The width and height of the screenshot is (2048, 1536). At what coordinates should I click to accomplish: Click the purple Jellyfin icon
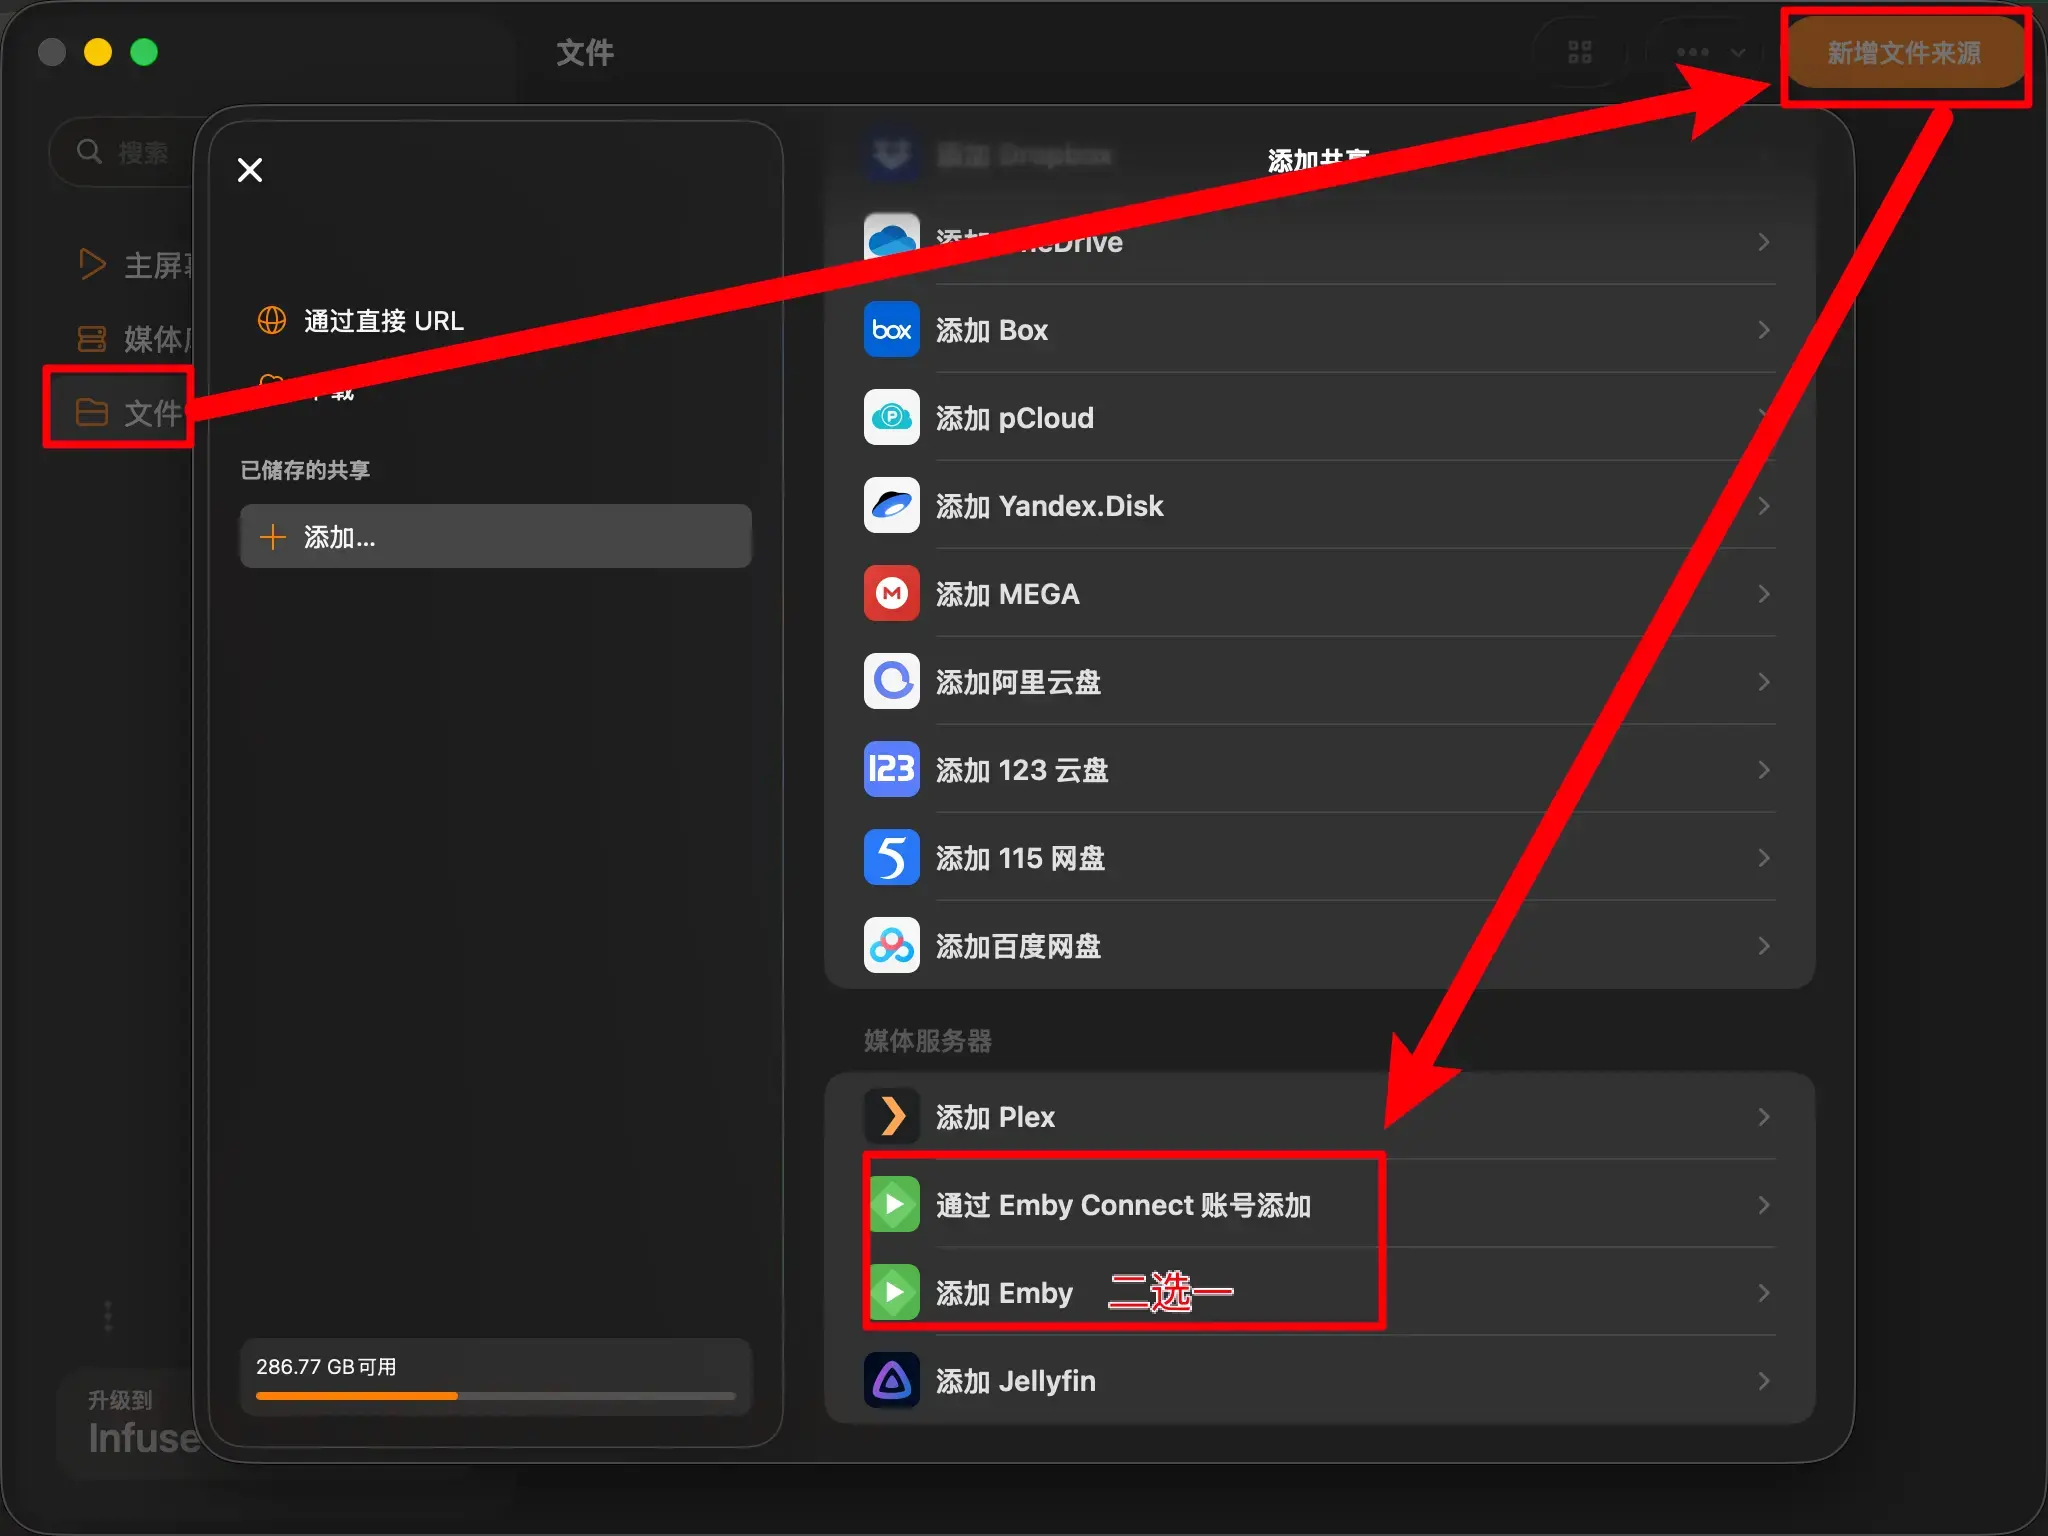click(891, 1381)
